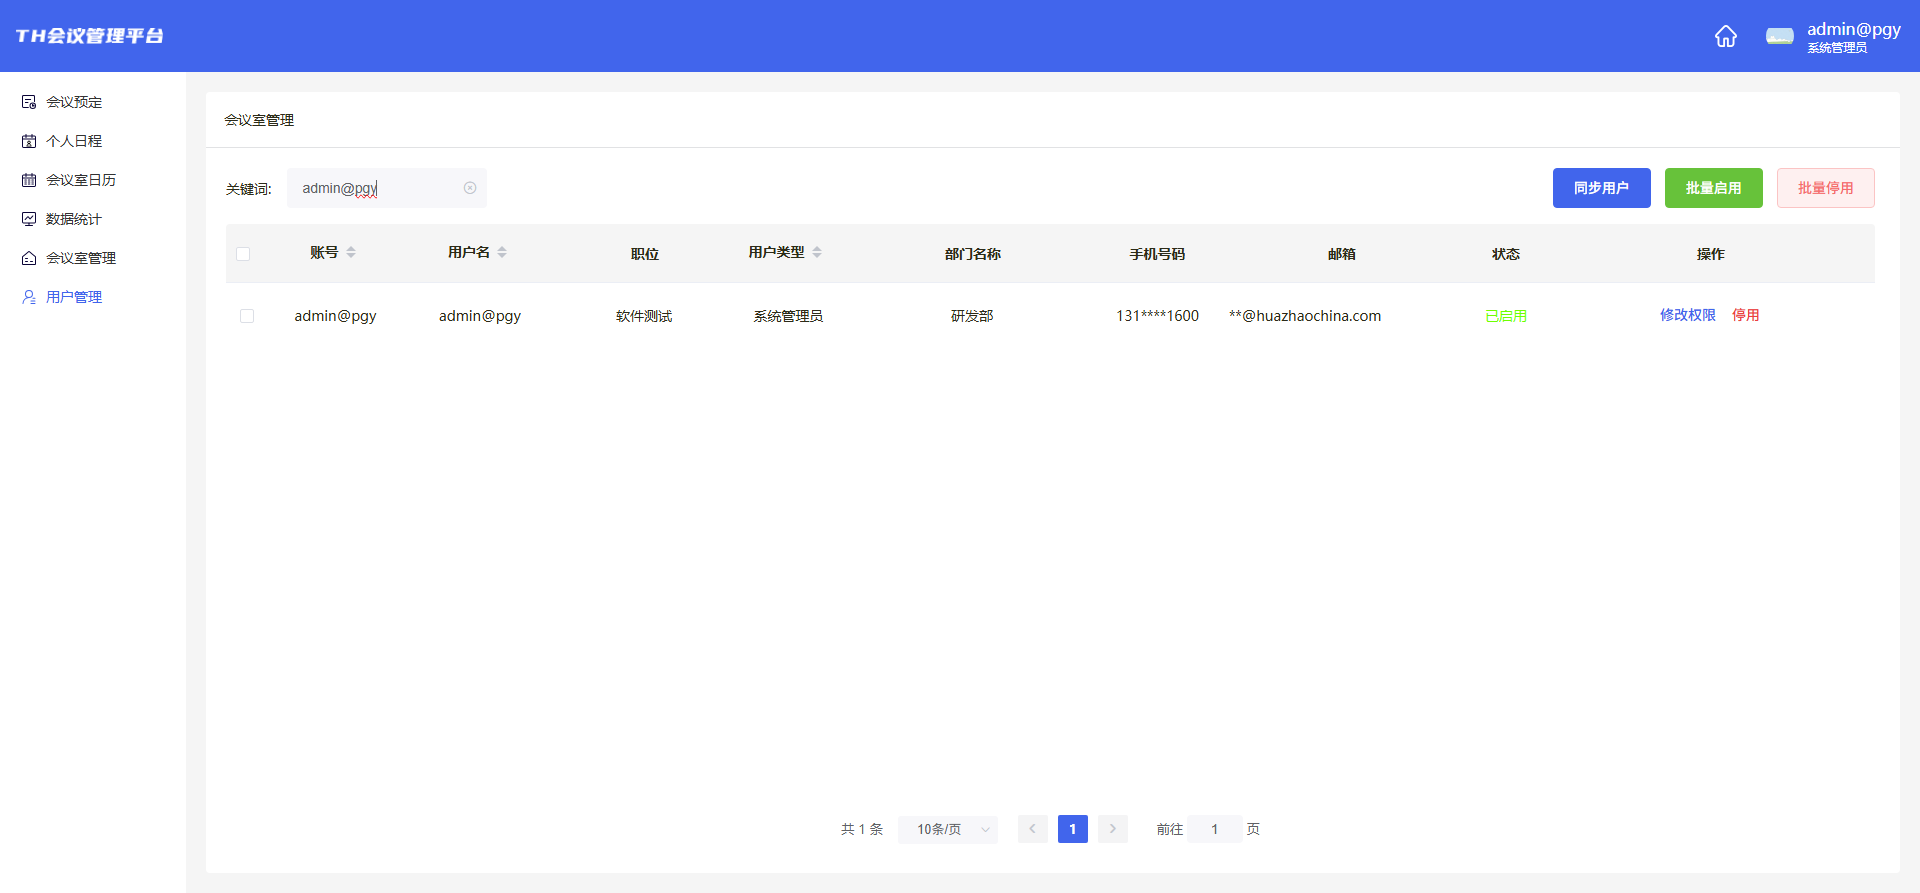1920x893 pixels.
Task: Click the 会议室日历 sidebar icon
Action: (29, 180)
